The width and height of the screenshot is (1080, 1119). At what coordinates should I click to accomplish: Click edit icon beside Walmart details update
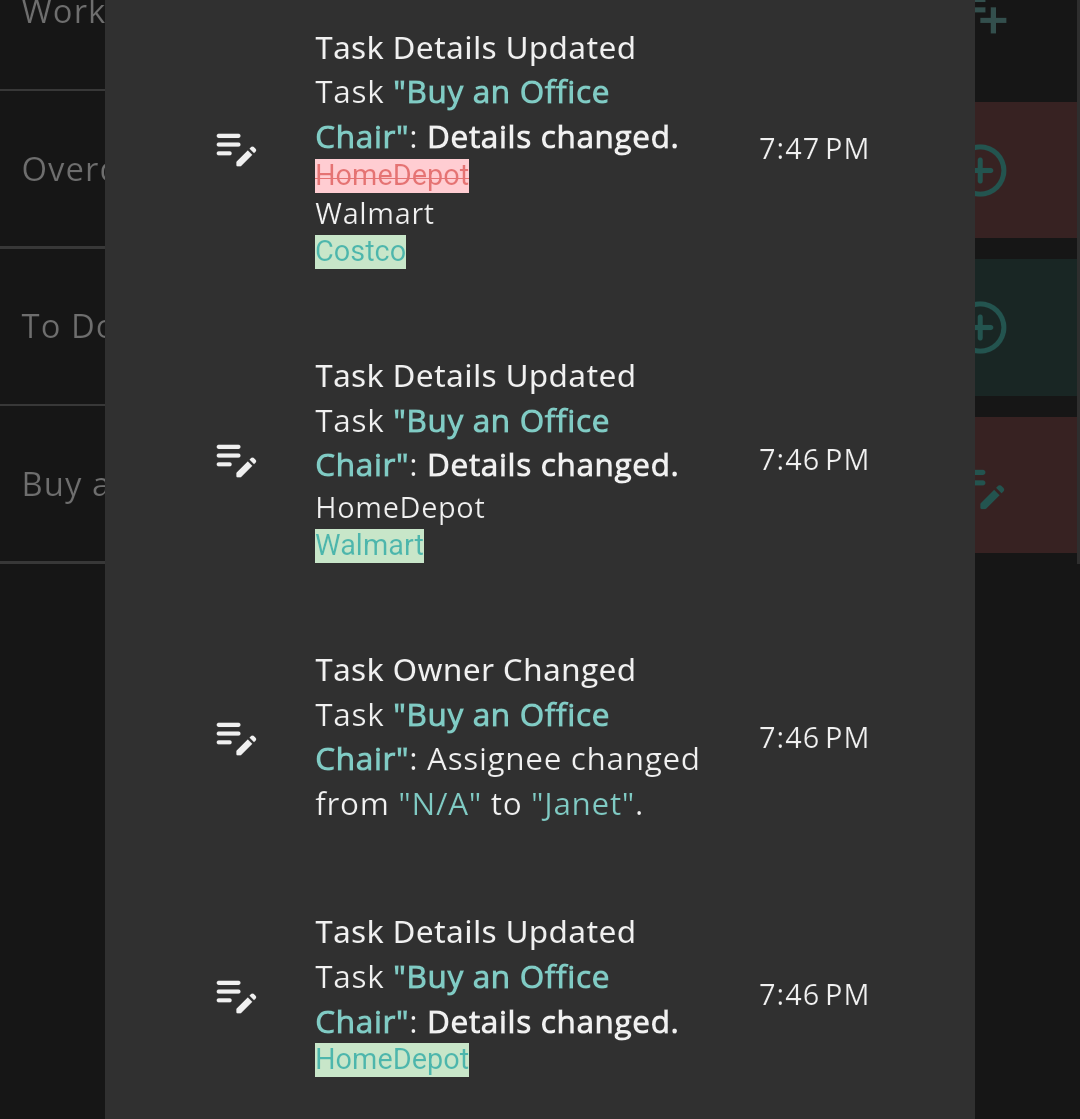click(x=236, y=460)
